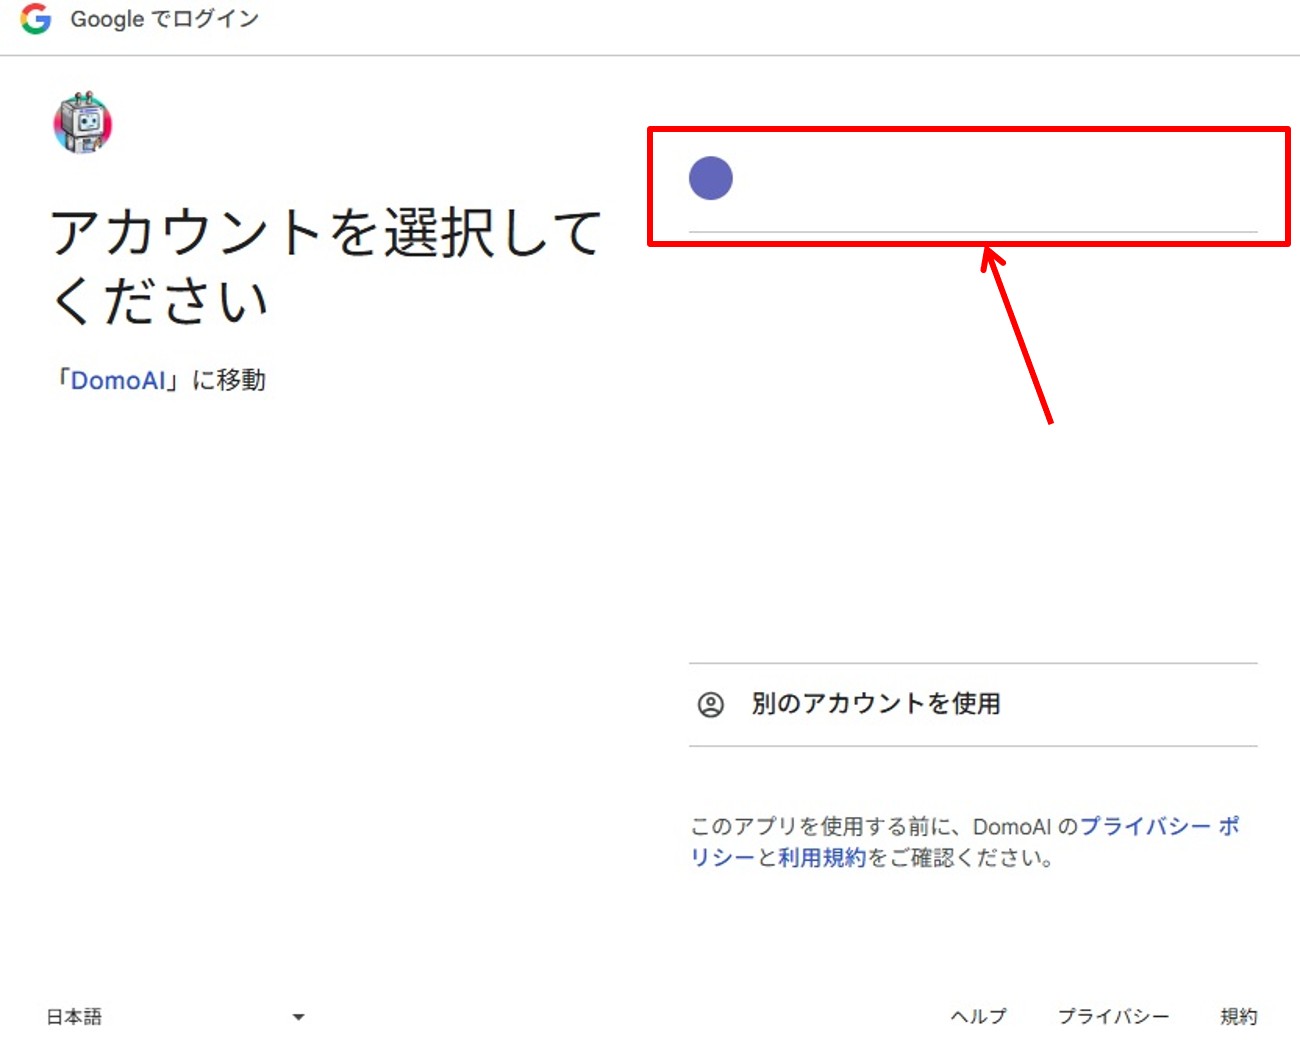Select the 日本語 language selector

pyautogui.click(x=75, y=1017)
